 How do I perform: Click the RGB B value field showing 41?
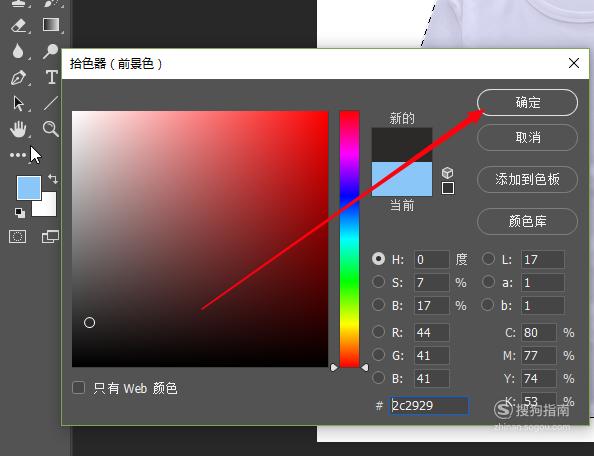pyautogui.click(x=432, y=378)
